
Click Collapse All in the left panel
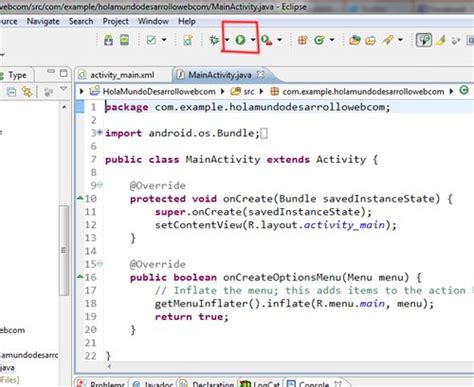point(11,92)
